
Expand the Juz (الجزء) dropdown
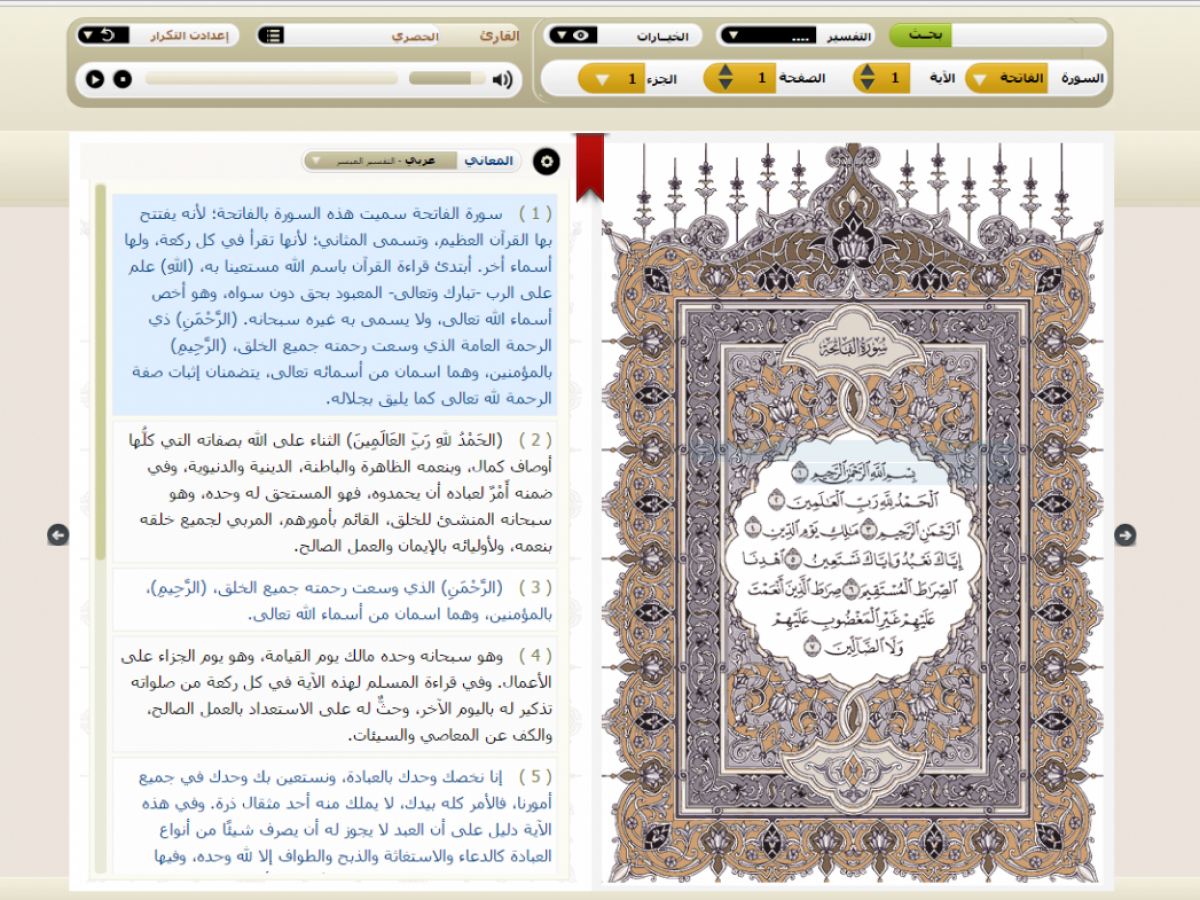[x=602, y=78]
